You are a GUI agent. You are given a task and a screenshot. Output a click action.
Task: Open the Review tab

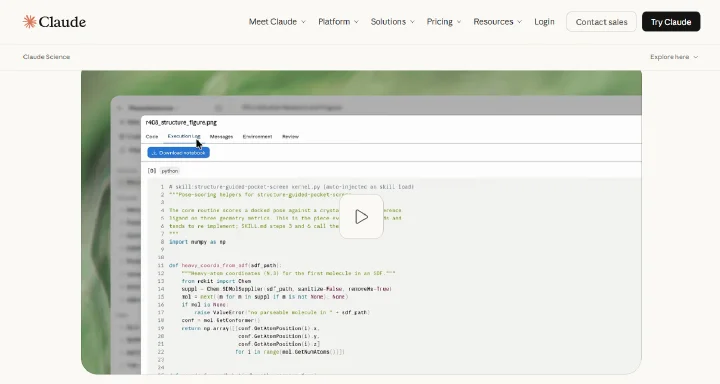tap(290, 136)
